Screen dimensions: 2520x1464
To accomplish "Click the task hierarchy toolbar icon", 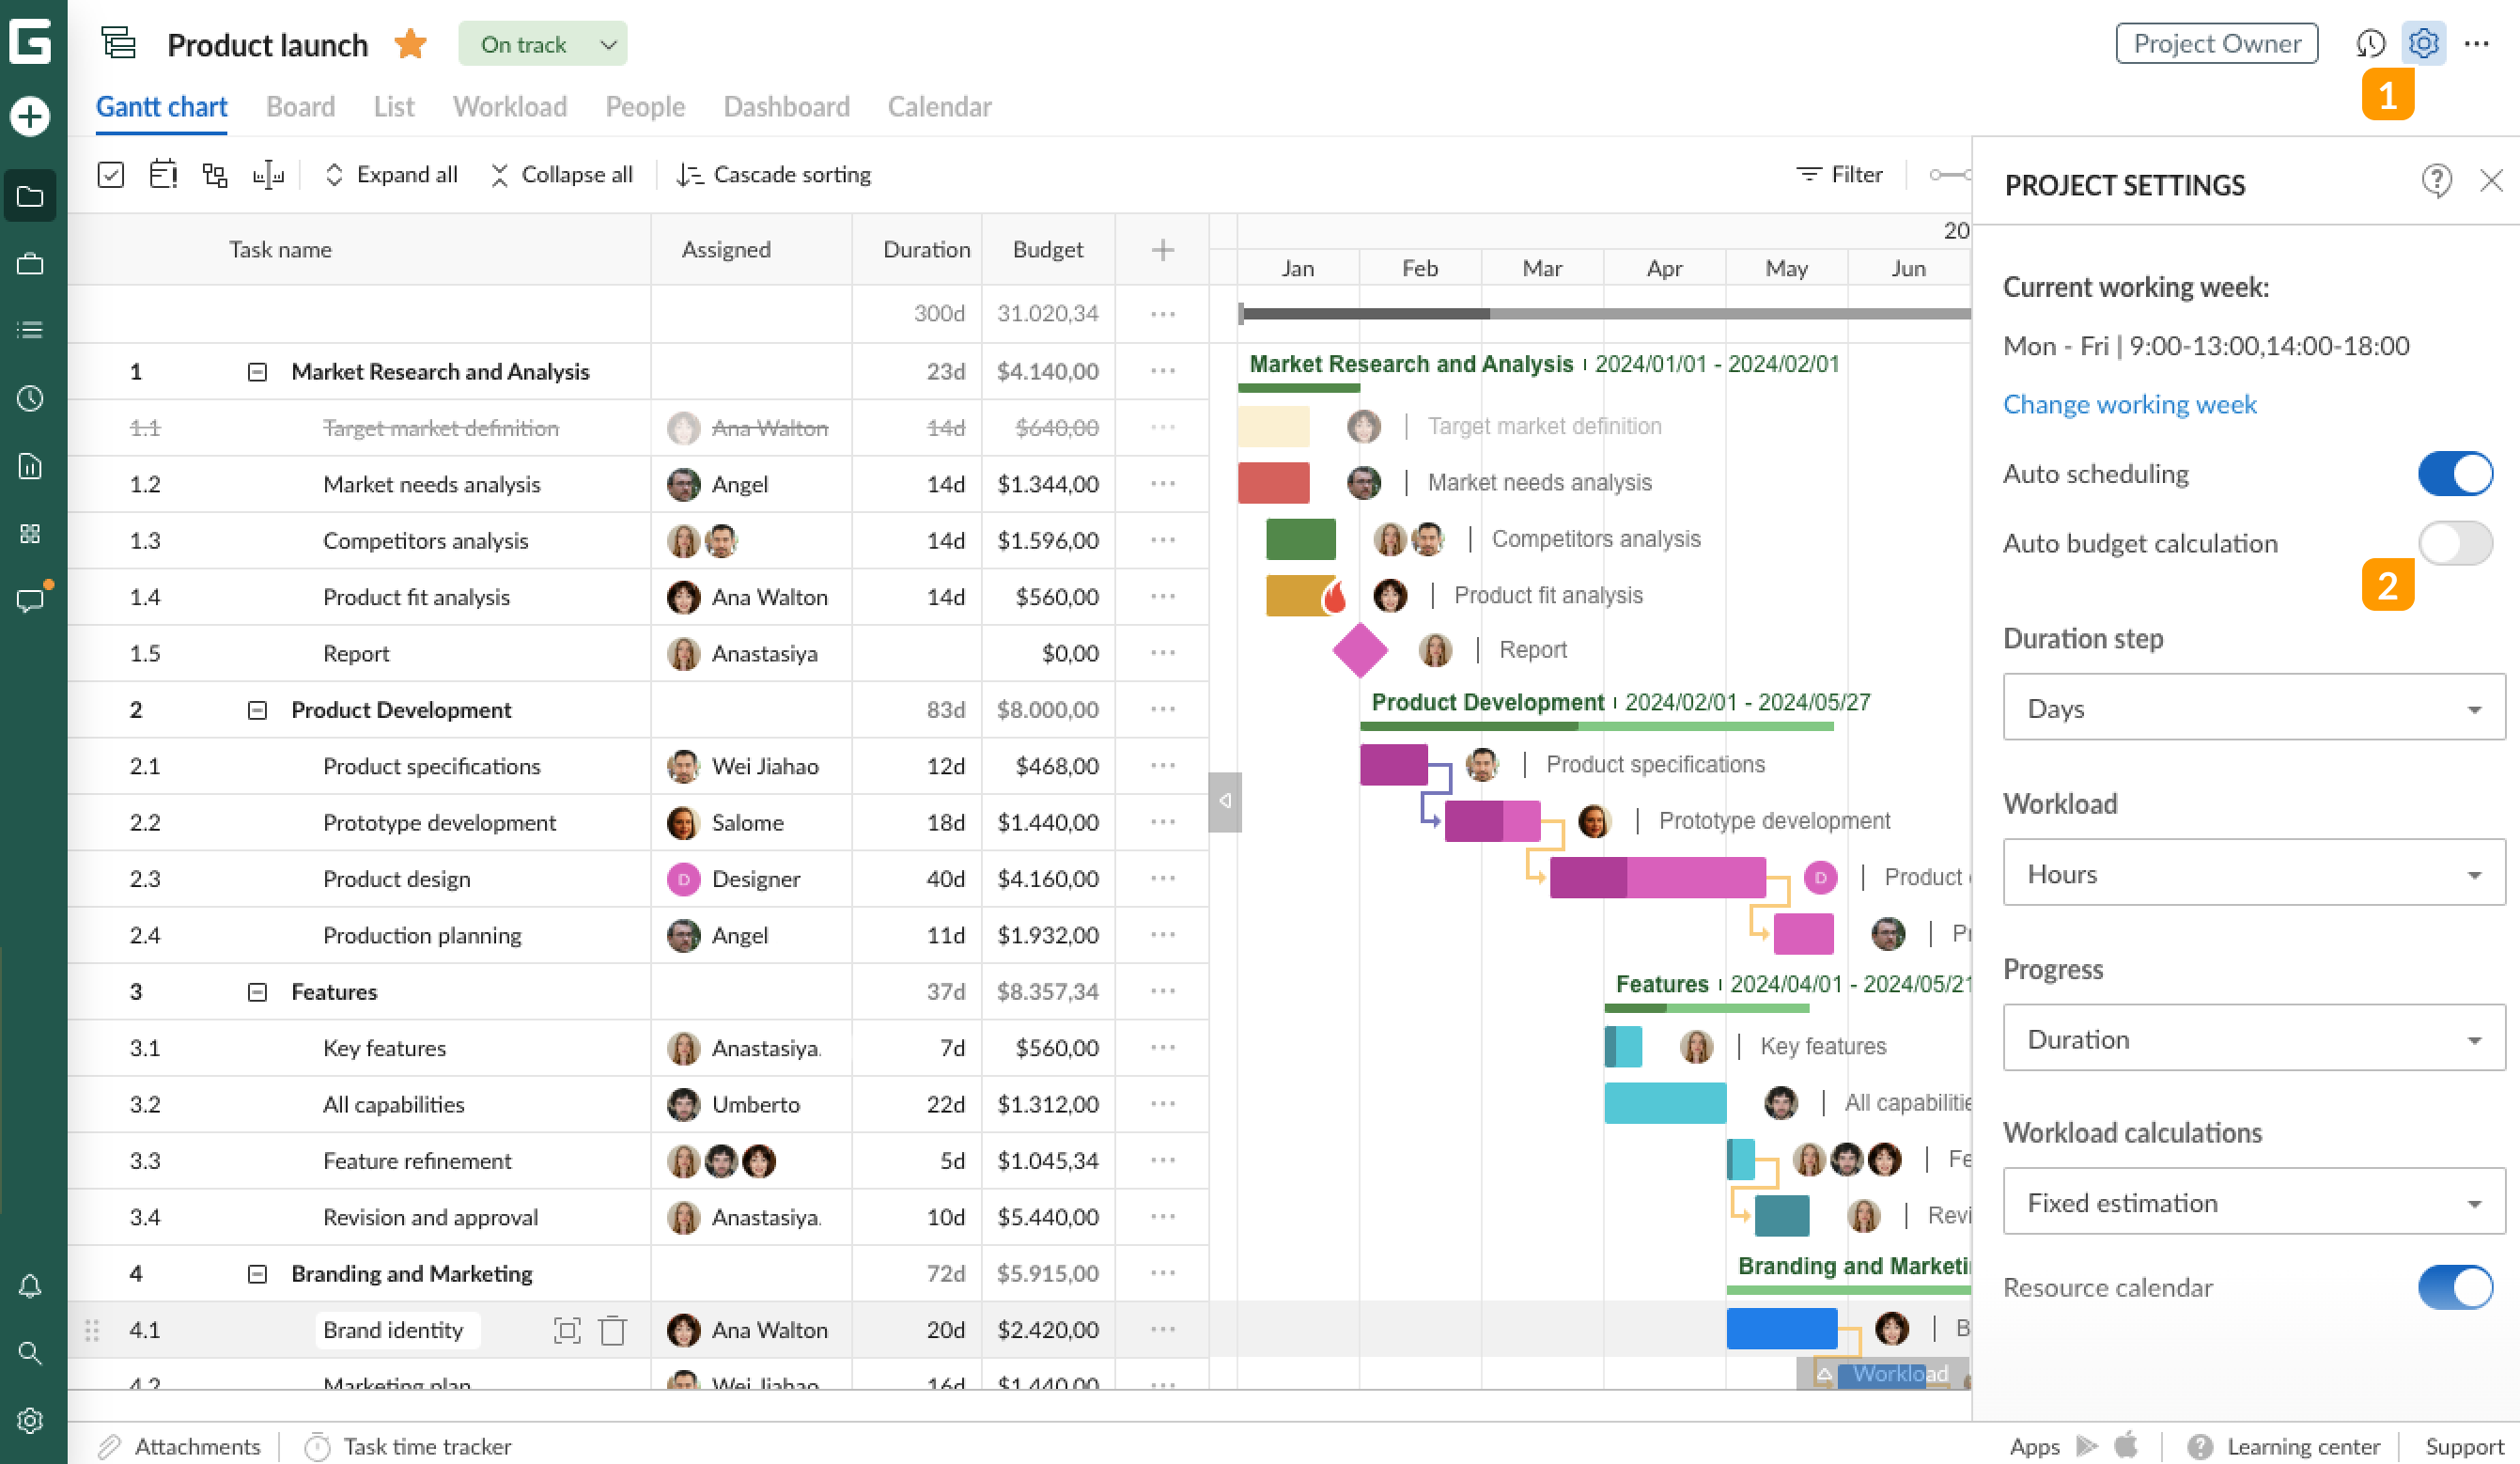I will click(215, 174).
